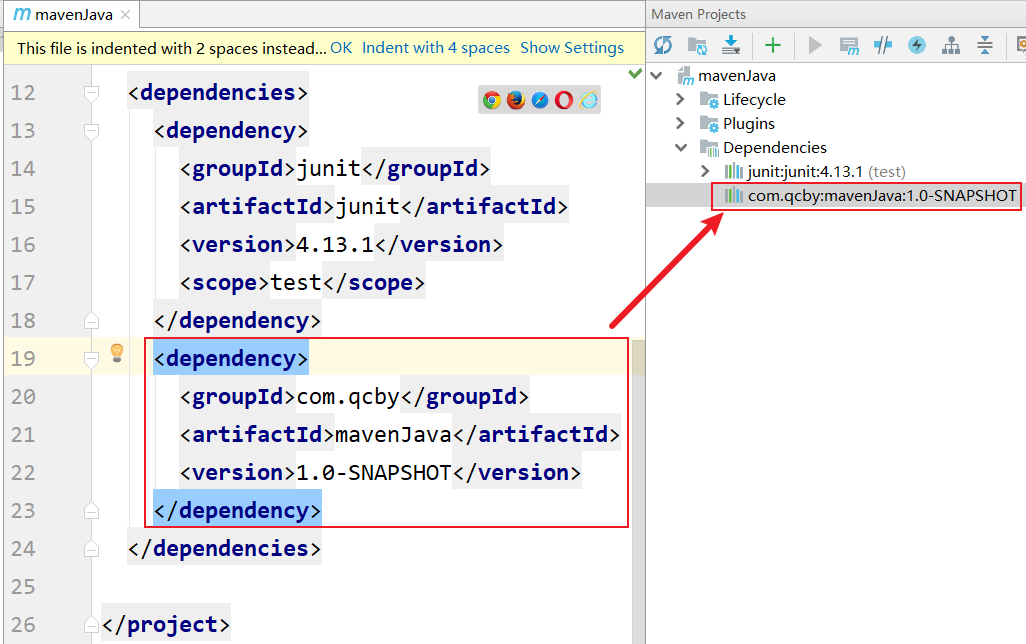Expand the Plugins node
The height and width of the screenshot is (644, 1026).
coord(681,123)
